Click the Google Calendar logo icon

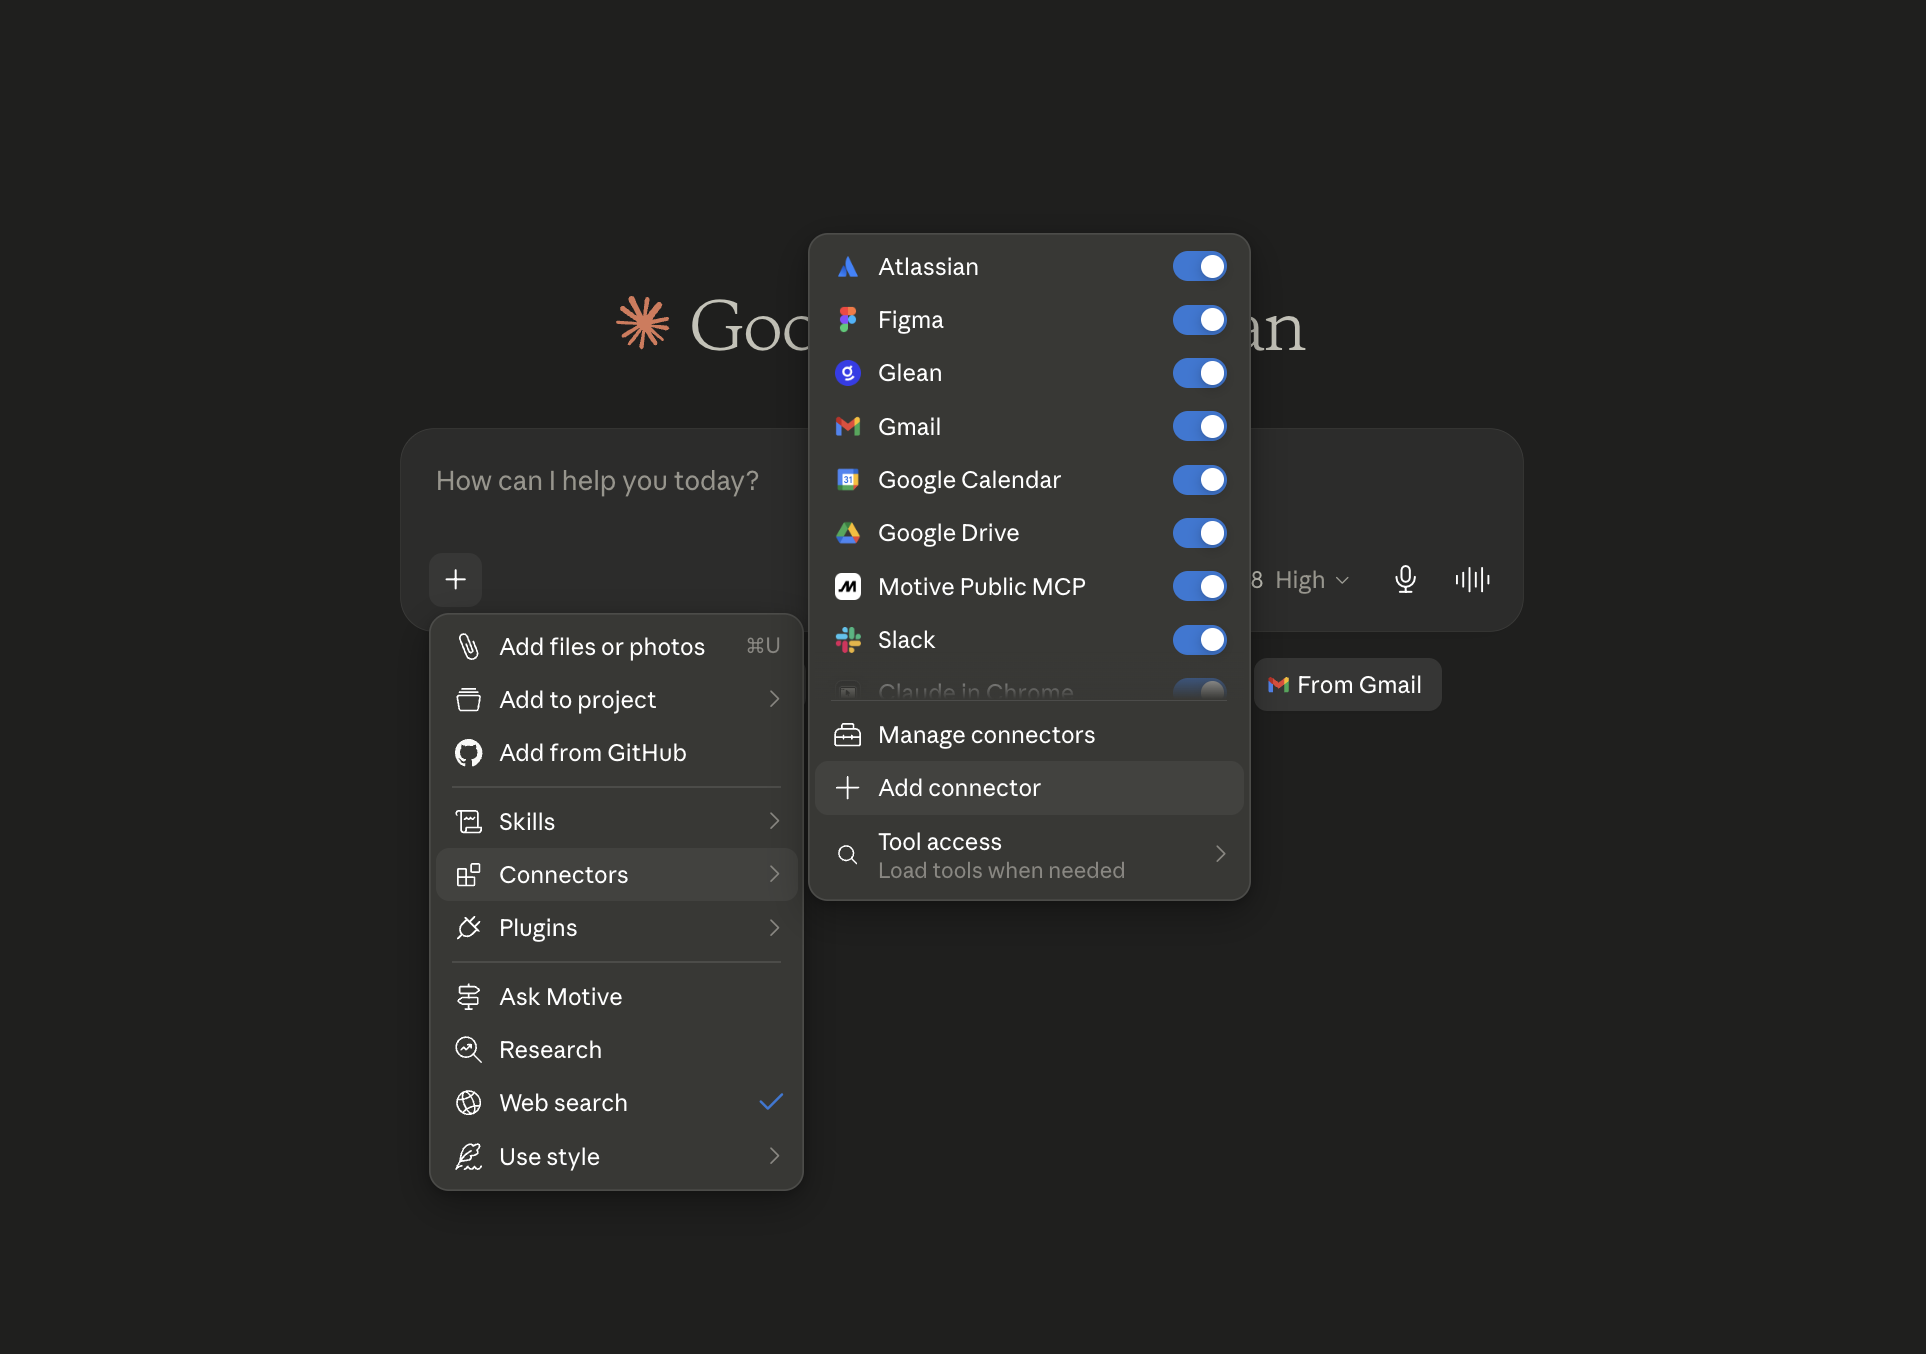point(848,480)
